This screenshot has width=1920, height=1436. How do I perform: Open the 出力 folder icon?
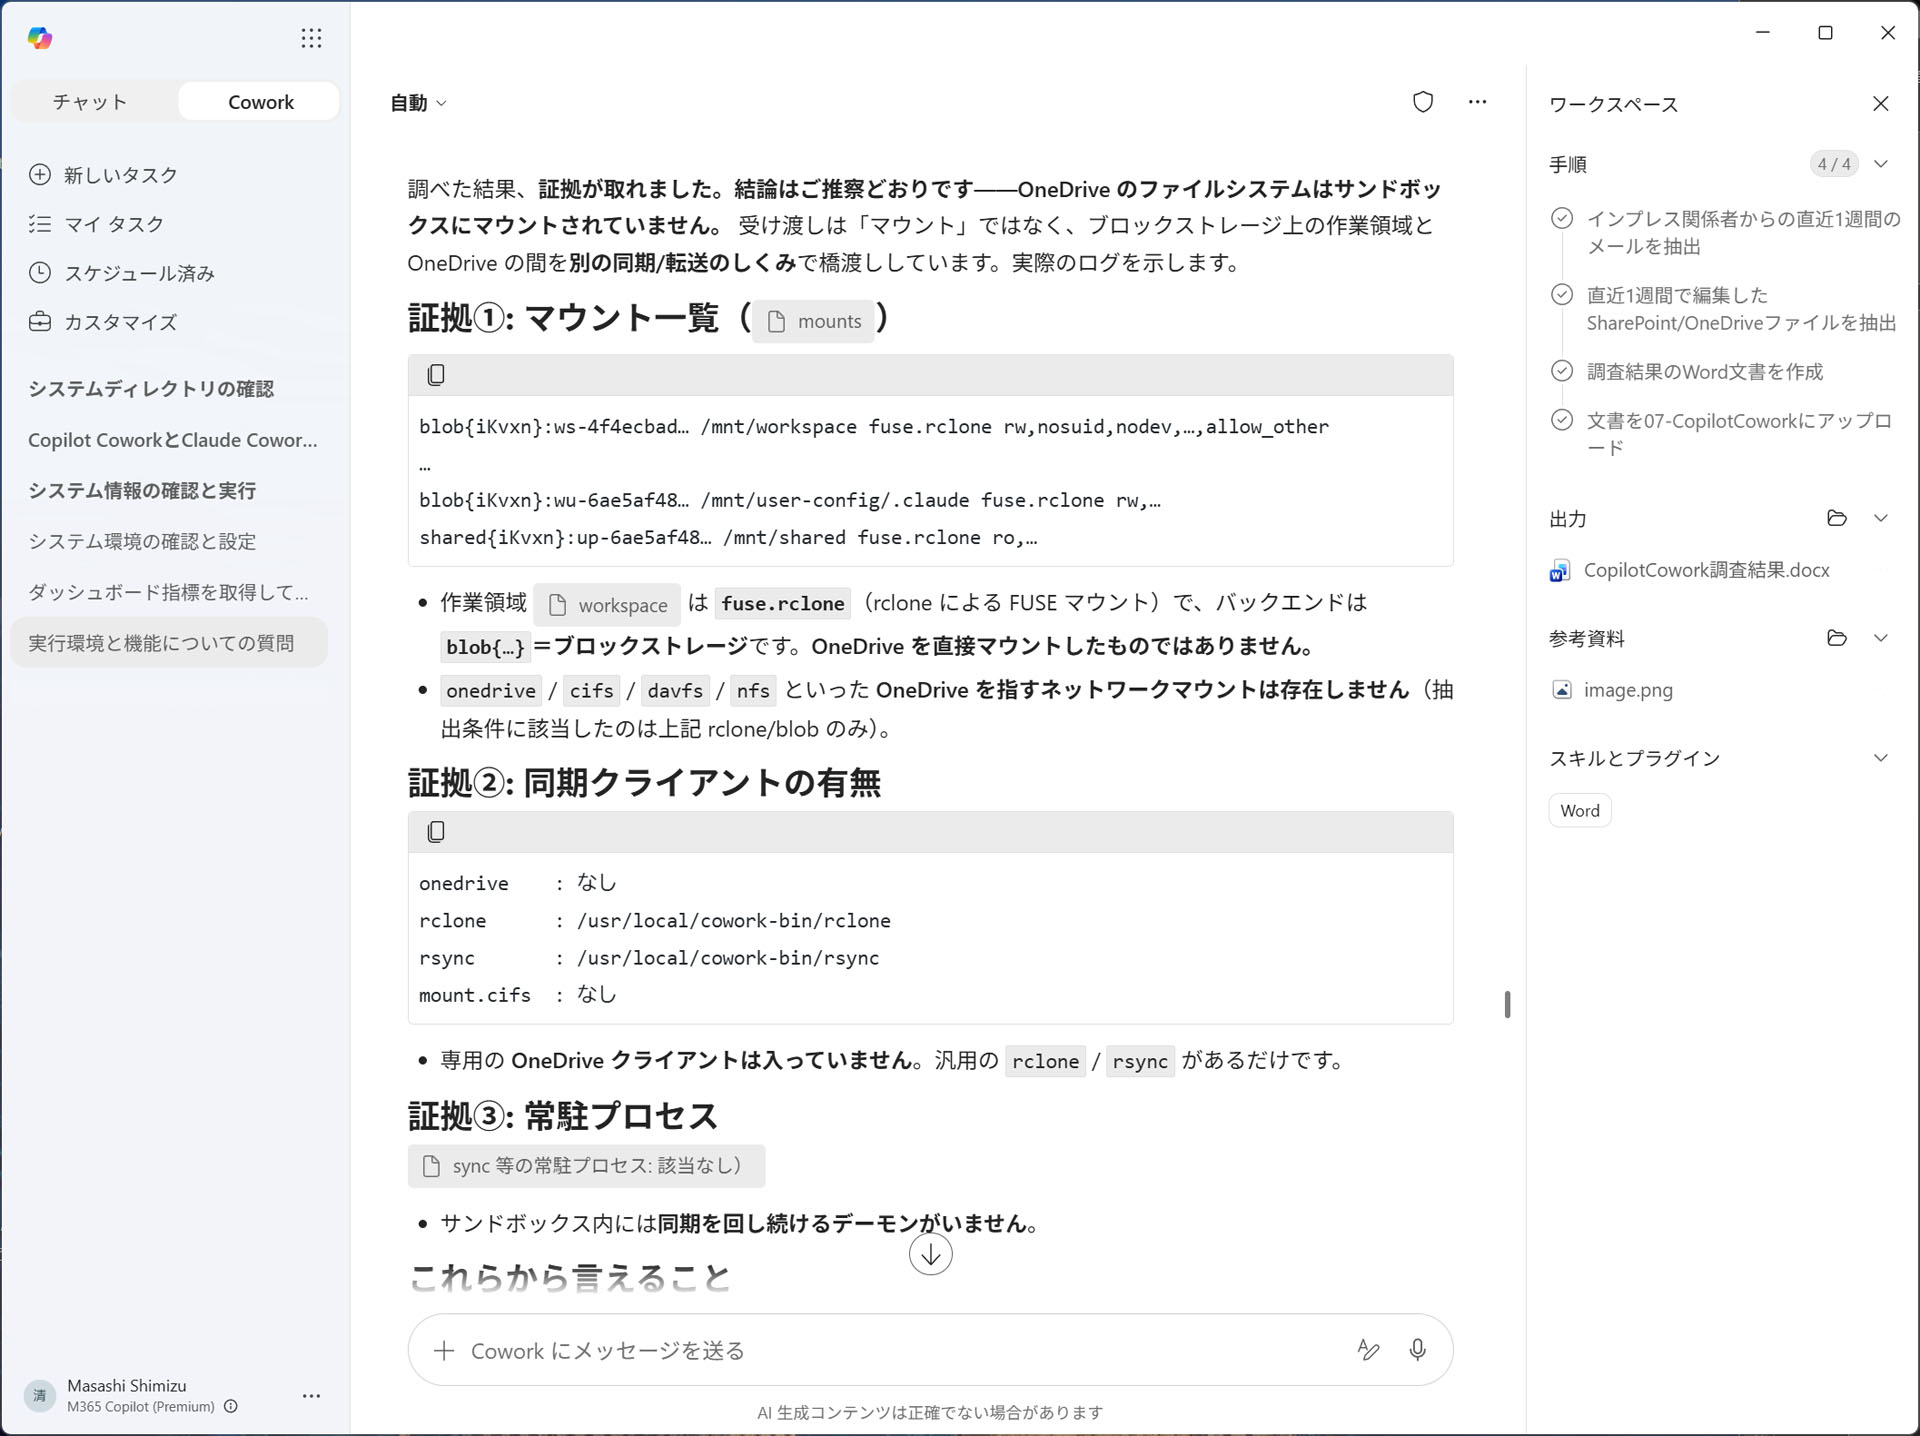click(1836, 518)
